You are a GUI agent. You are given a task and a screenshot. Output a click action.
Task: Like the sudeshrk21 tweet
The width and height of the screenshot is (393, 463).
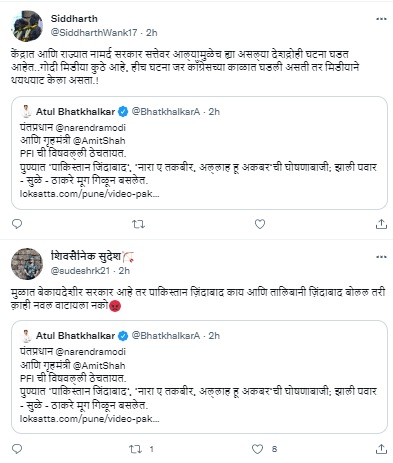coord(257,449)
